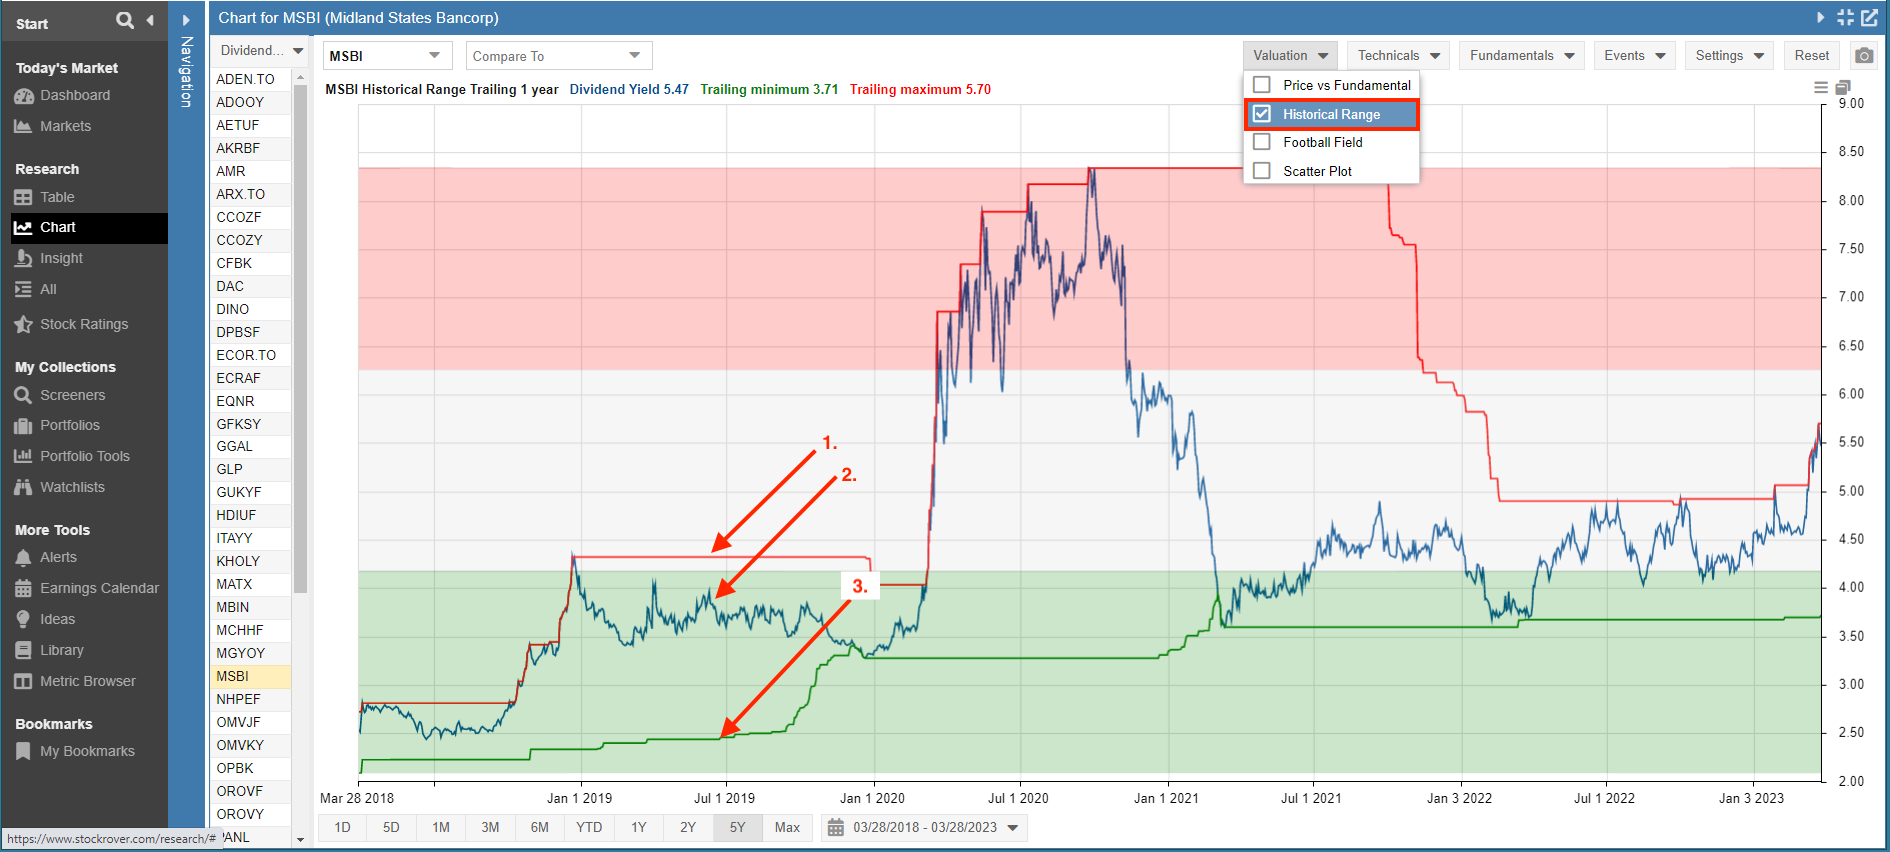1890x852 pixels.
Task: Pop out the chart in new window
Action: (x=1869, y=17)
